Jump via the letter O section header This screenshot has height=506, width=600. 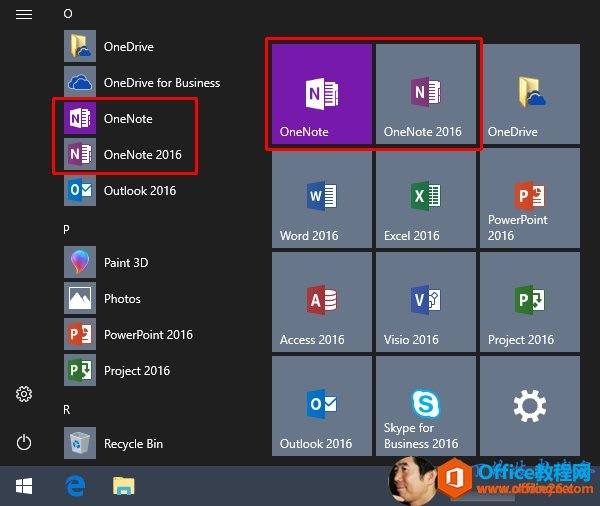coord(68,14)
